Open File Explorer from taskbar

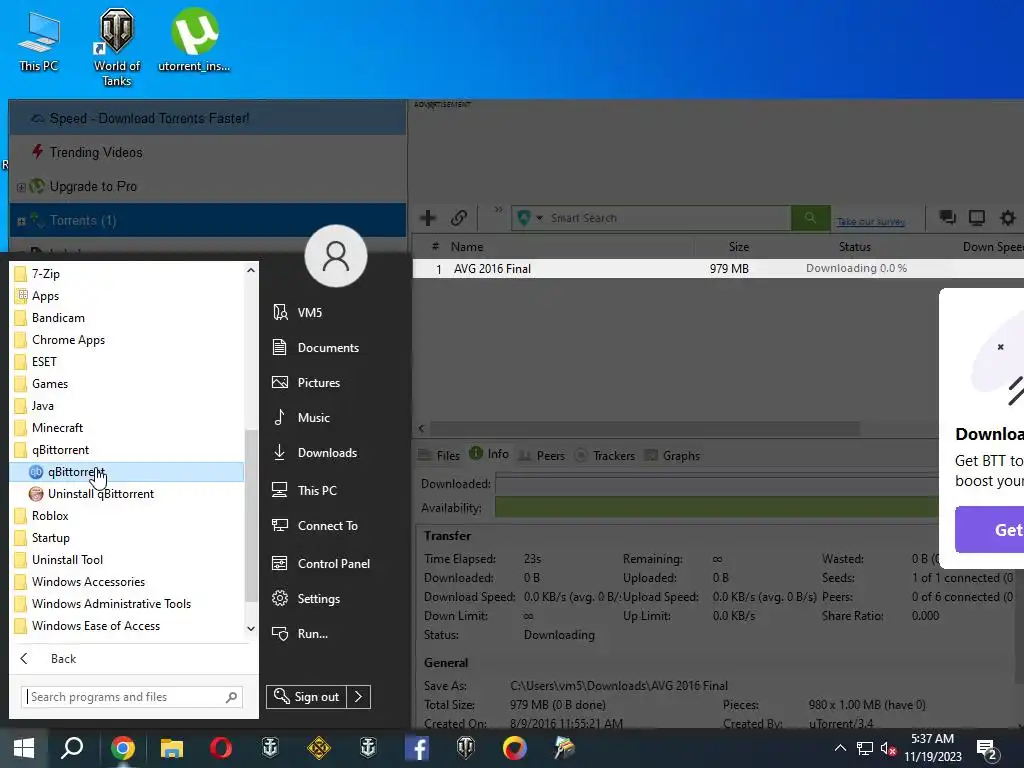point(172,748)
